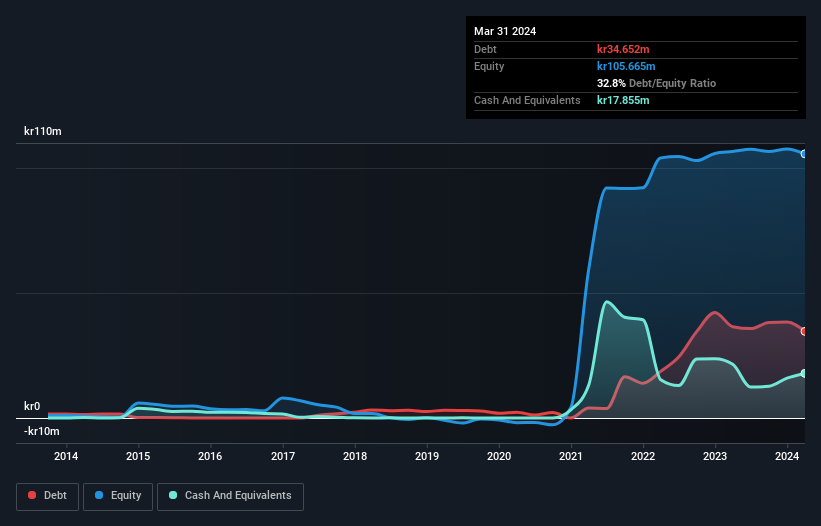Image resolution: width=821 pixels, height=526 pixels.
Task: Click the 2017 x-axis label
Action: 283,456
